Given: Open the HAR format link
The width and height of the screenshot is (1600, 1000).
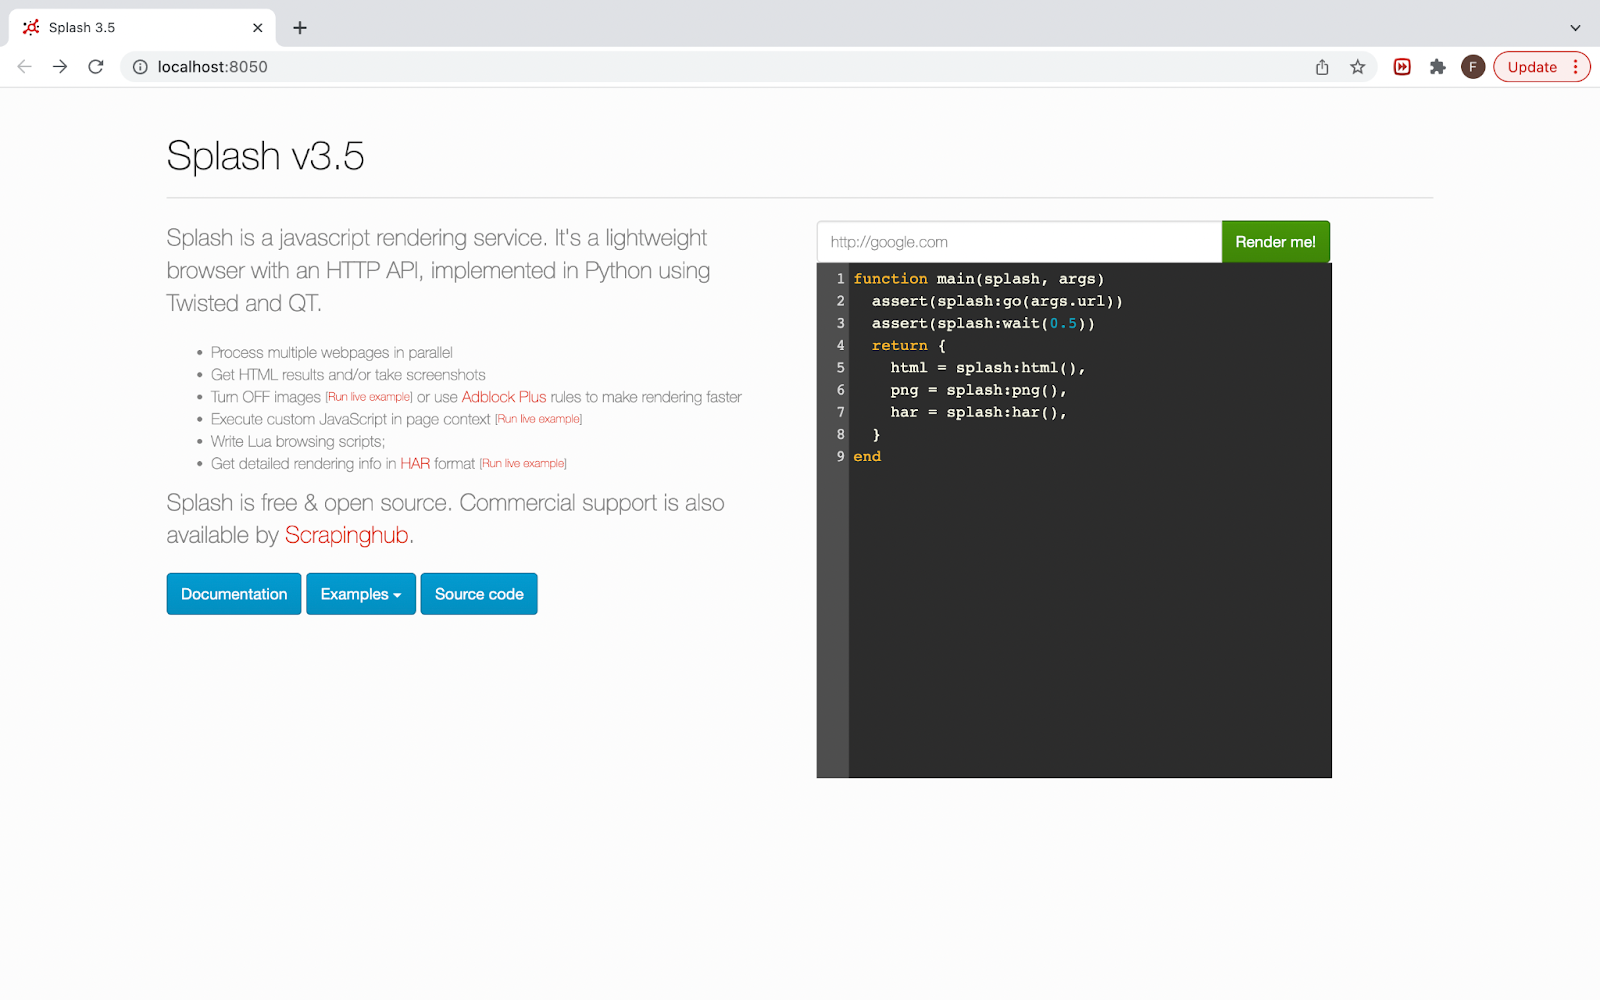Looking at the screenshot, I should tap(415, 463).
